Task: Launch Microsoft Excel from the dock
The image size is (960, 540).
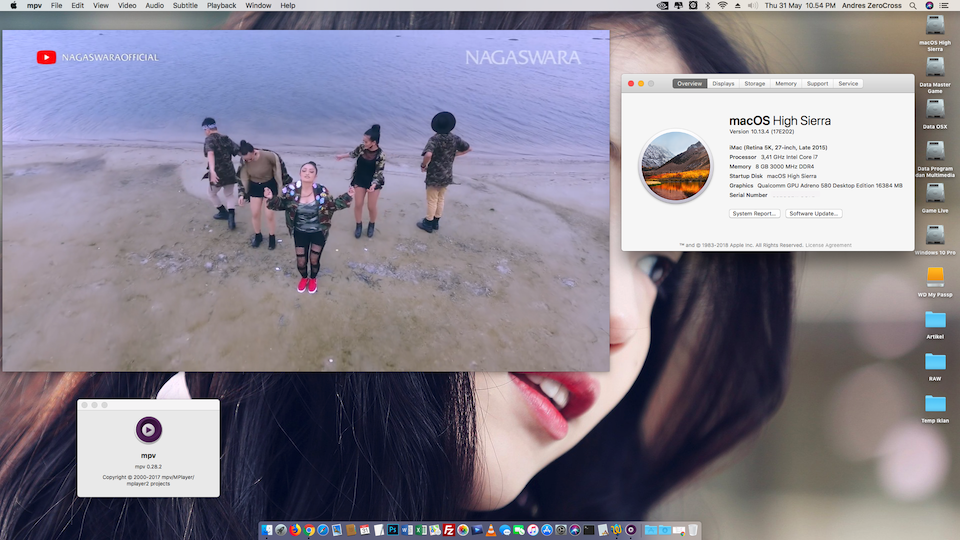Action: tap(421, 530)
